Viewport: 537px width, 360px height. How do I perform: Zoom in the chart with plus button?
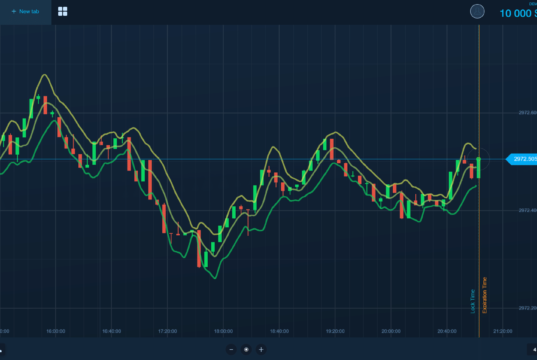[261, 349]
